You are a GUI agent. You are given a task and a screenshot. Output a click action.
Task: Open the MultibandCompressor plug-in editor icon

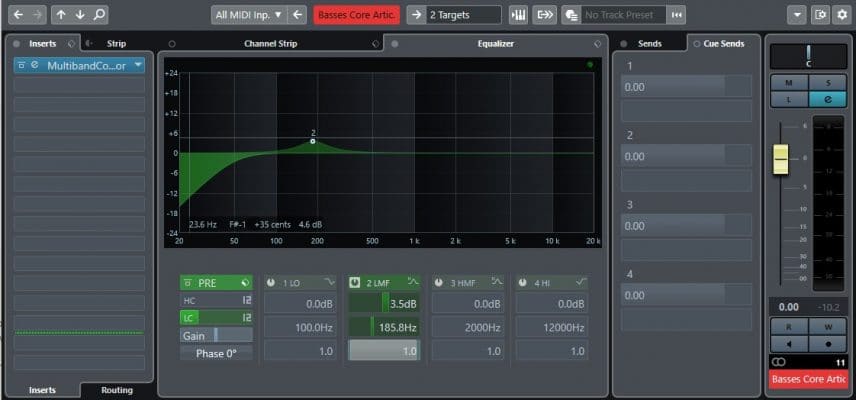coord(35,65)
